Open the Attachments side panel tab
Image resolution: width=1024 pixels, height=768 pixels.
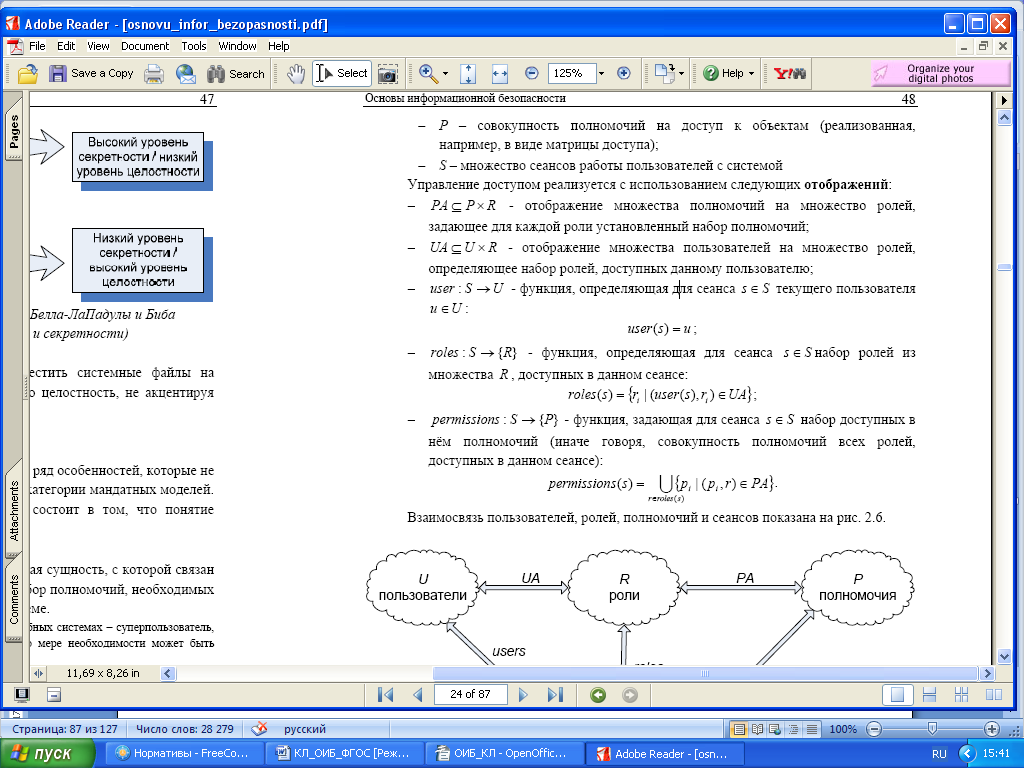coord(14,511)
